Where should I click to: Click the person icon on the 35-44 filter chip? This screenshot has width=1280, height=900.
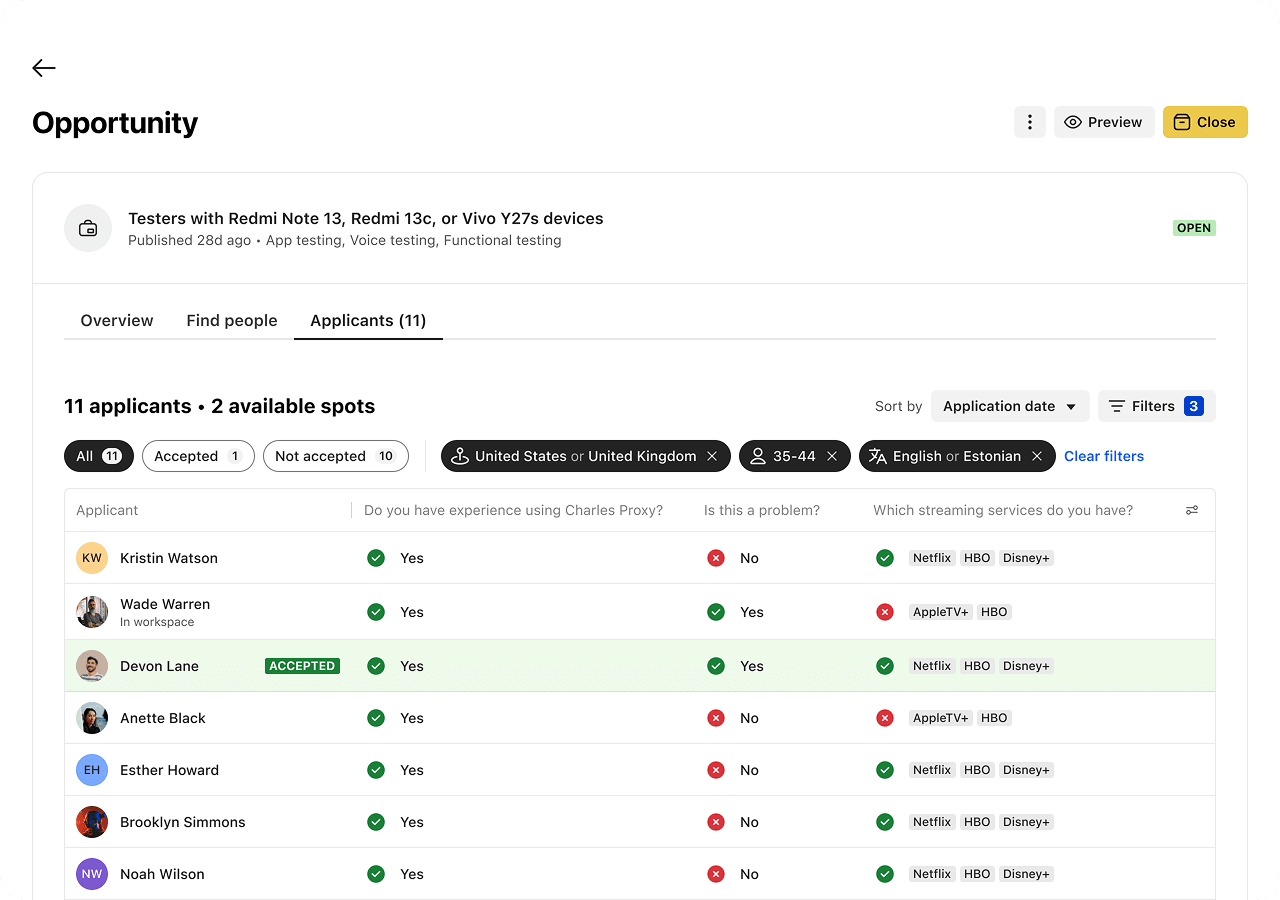758,456
